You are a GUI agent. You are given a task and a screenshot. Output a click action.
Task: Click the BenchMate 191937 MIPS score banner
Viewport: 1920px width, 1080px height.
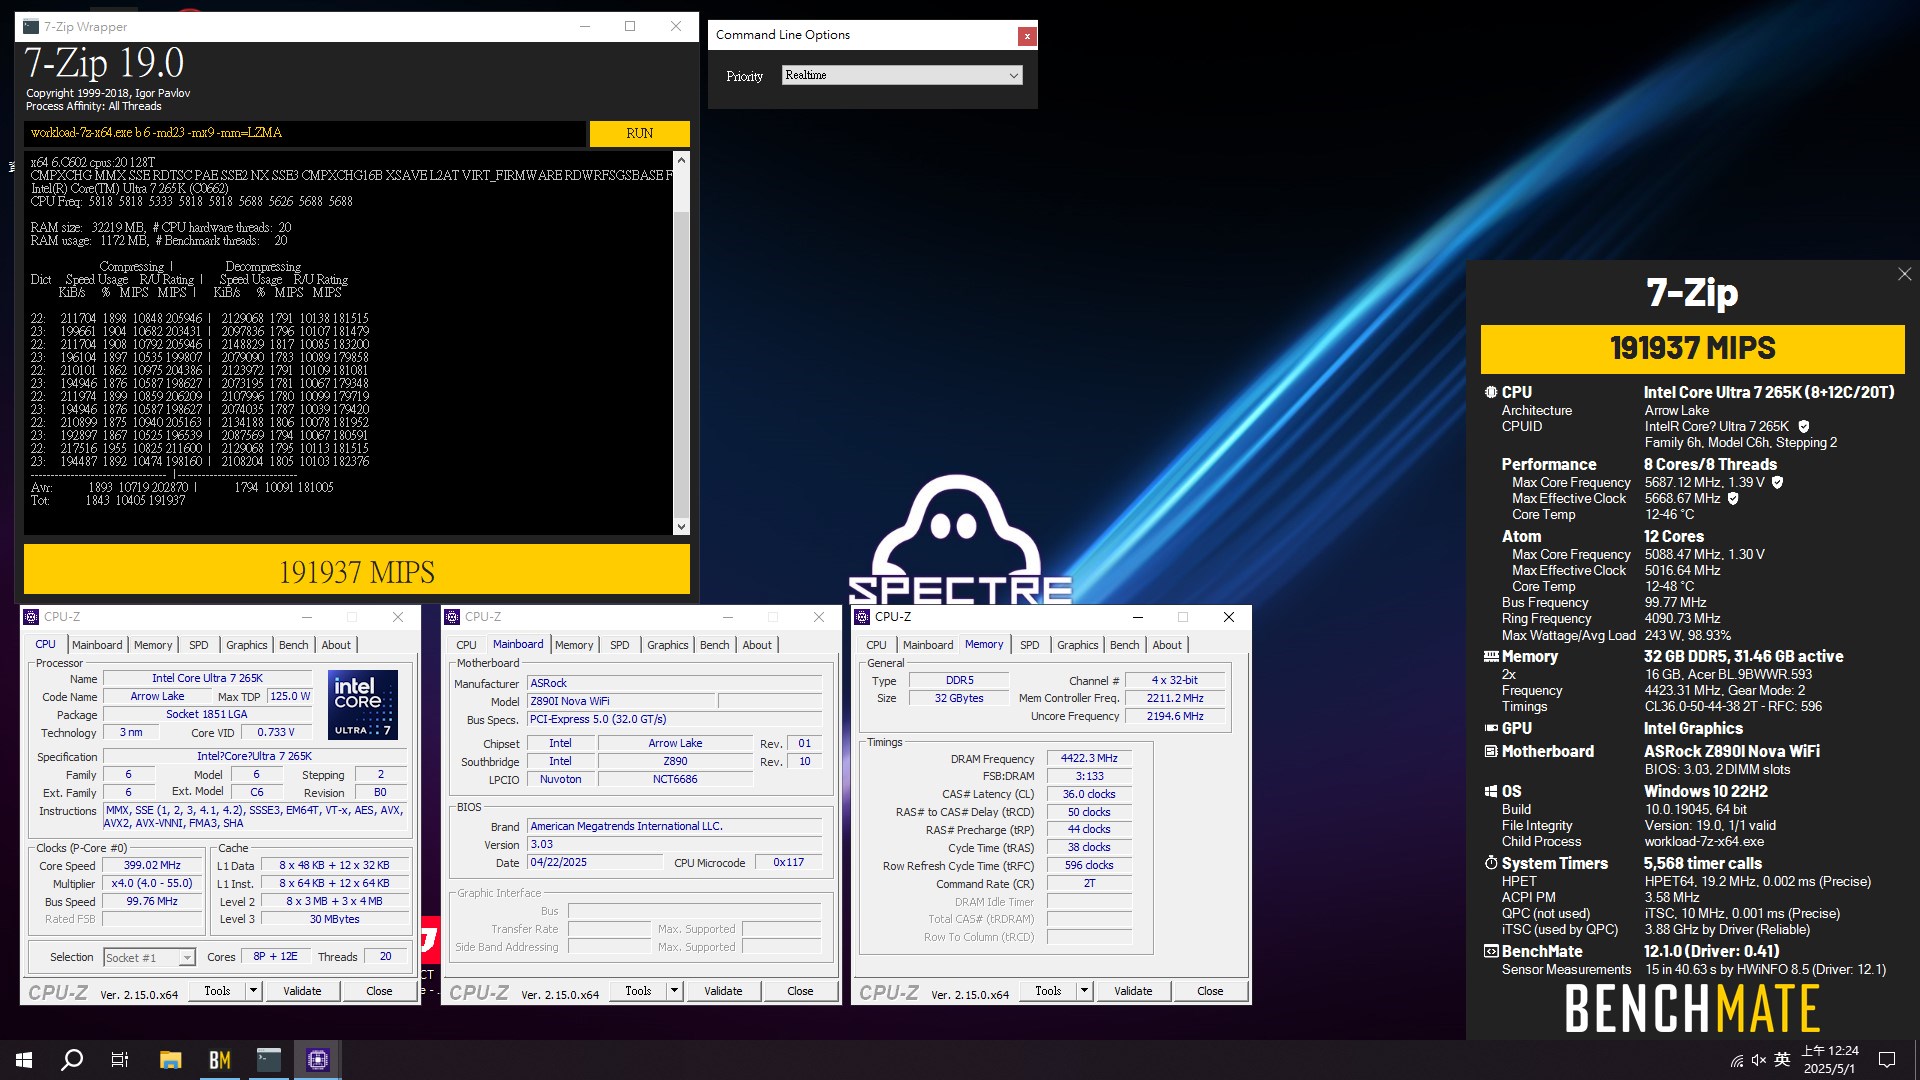[1692, 349]
